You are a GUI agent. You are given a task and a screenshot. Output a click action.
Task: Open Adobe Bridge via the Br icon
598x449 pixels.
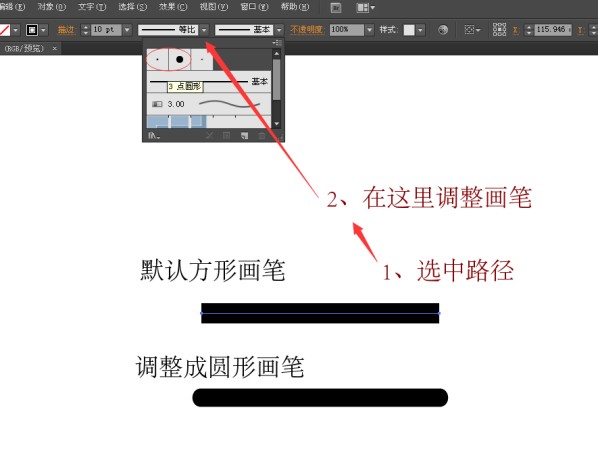click(336, 8)
